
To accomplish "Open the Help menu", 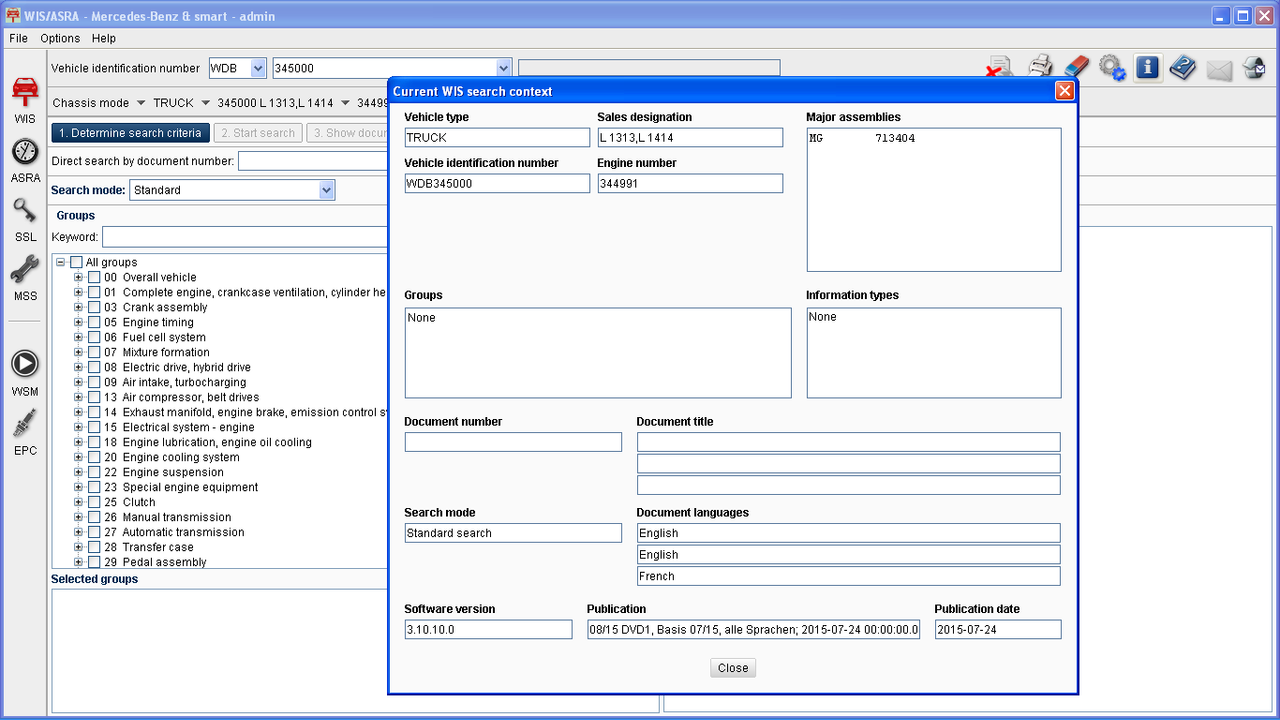I will [104, 38].
